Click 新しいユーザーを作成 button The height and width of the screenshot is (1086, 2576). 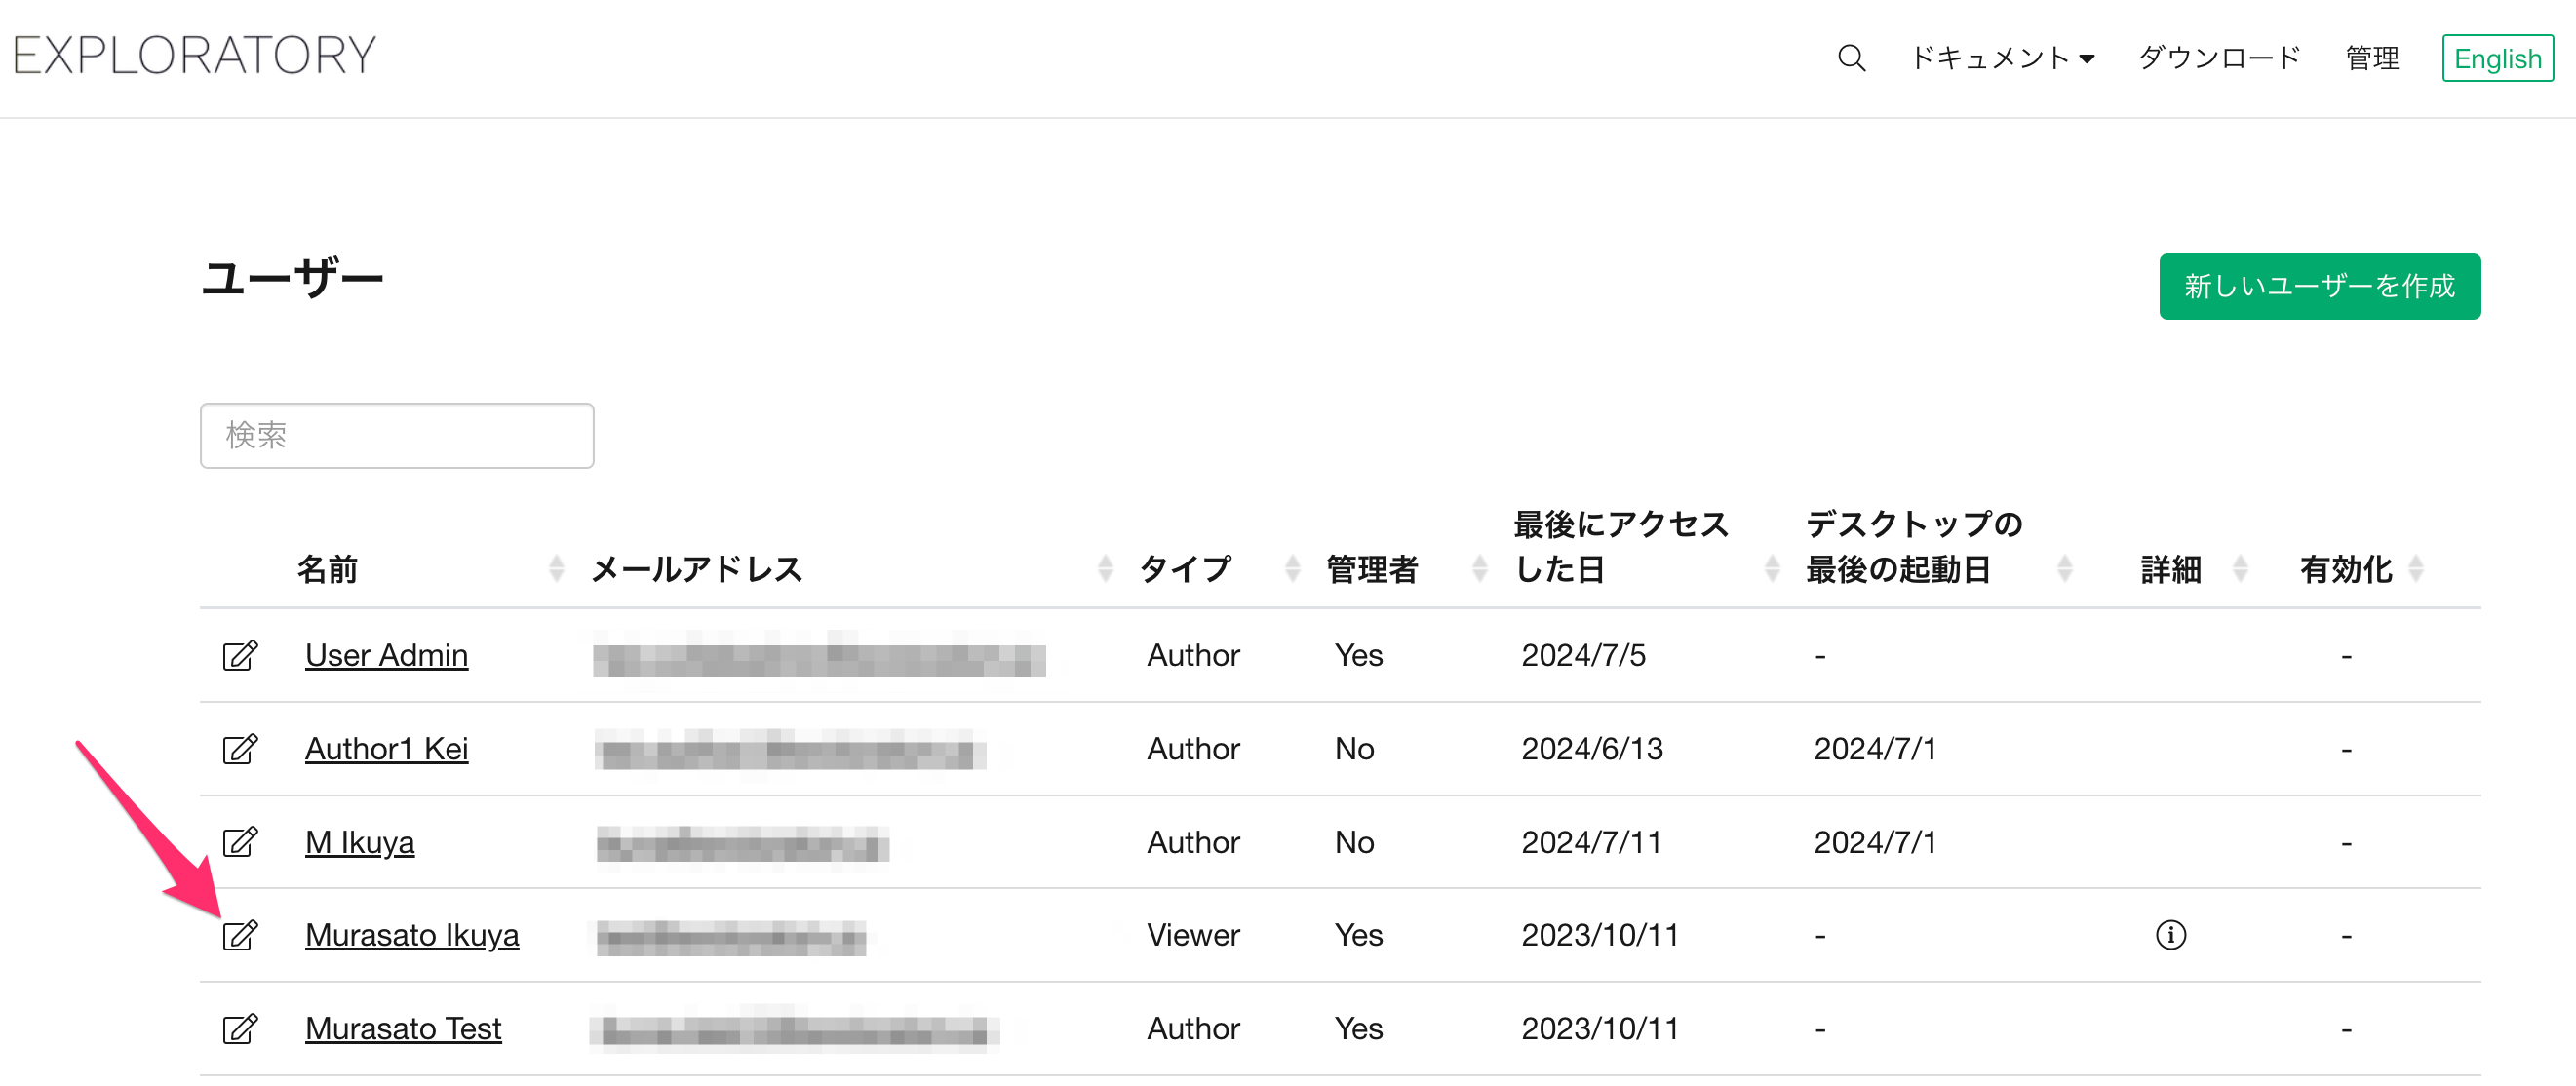[x=2319, y=286]
